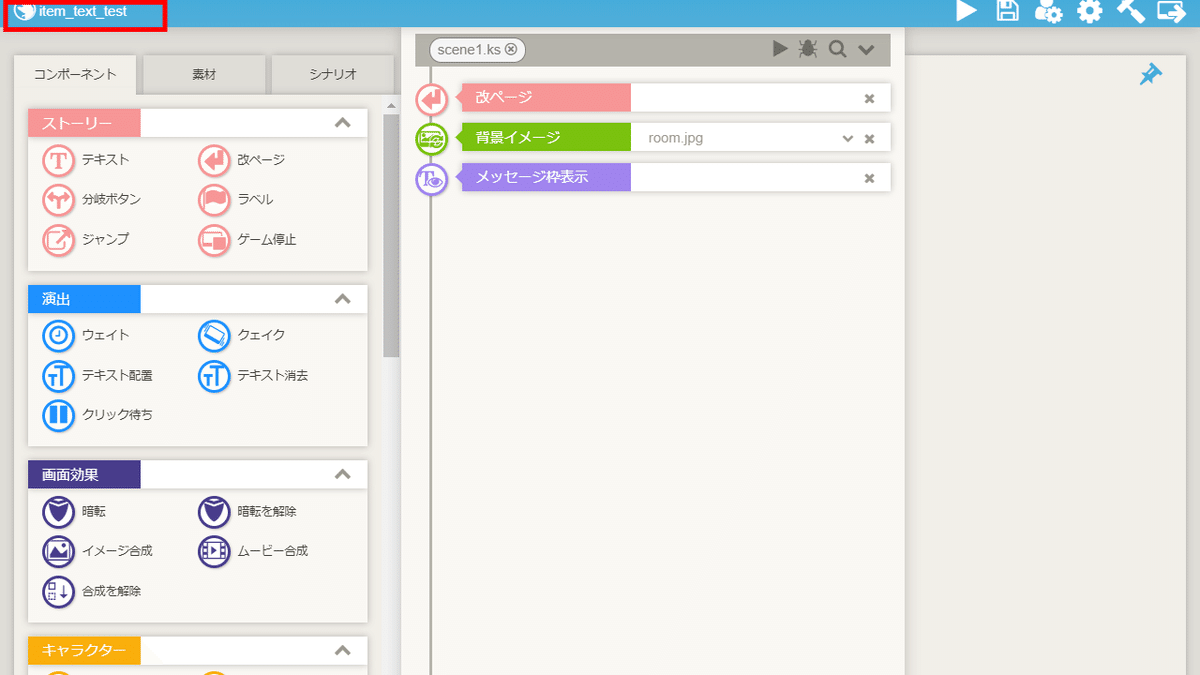Choose the テキスト消去 component

click(254, 376)
